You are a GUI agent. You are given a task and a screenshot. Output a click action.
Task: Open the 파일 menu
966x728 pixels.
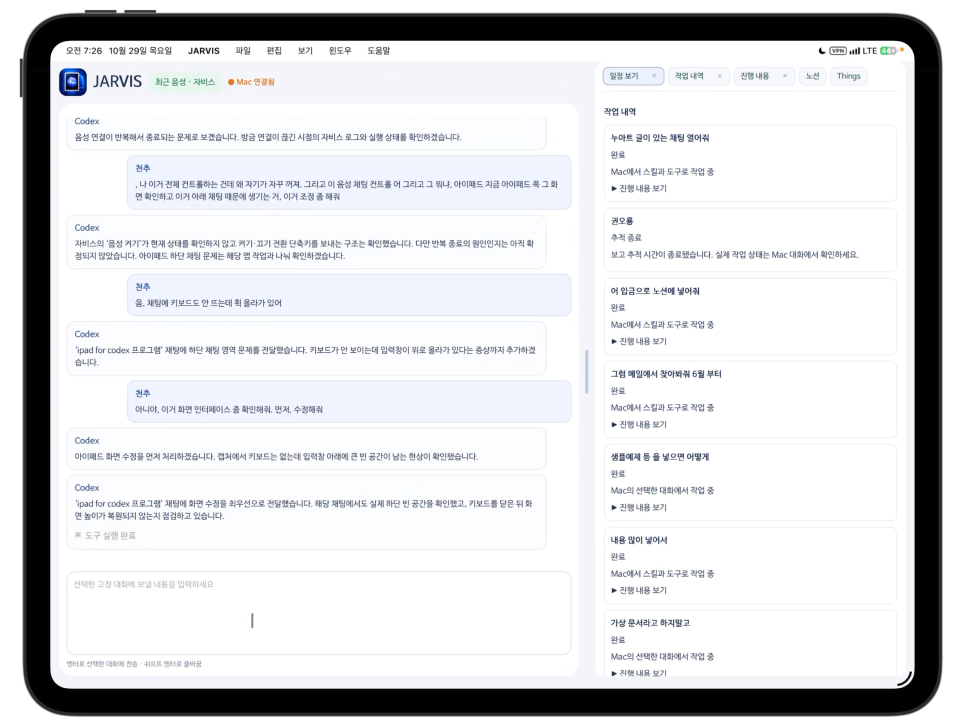243,51
